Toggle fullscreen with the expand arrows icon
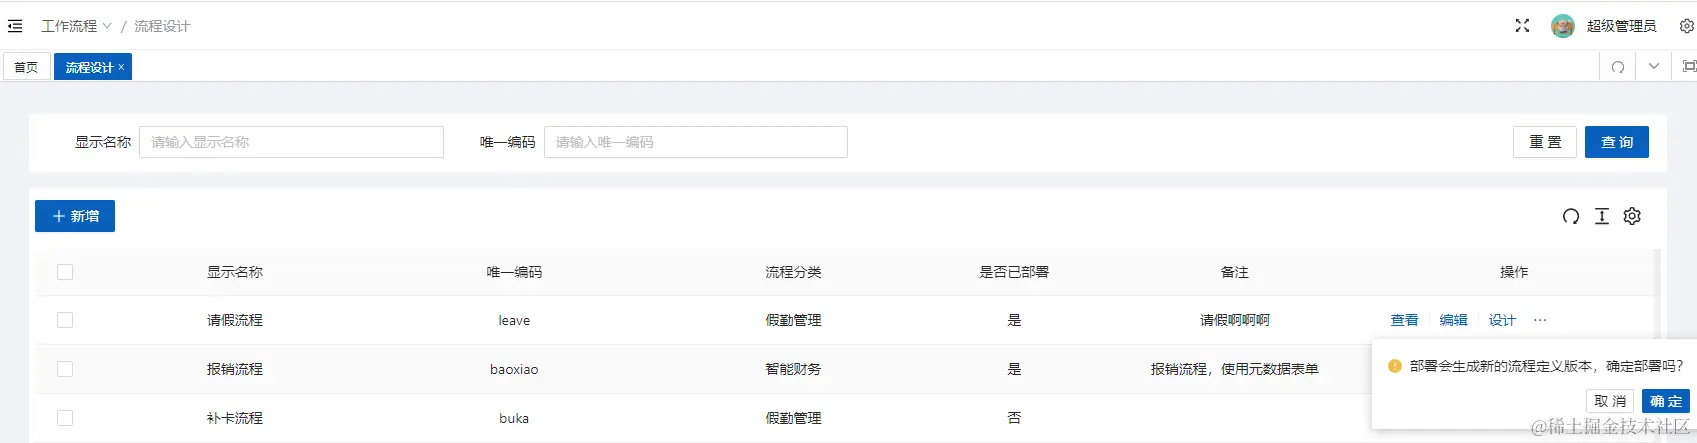Screen dimensions: 1697x443 tap(1522, 26)
